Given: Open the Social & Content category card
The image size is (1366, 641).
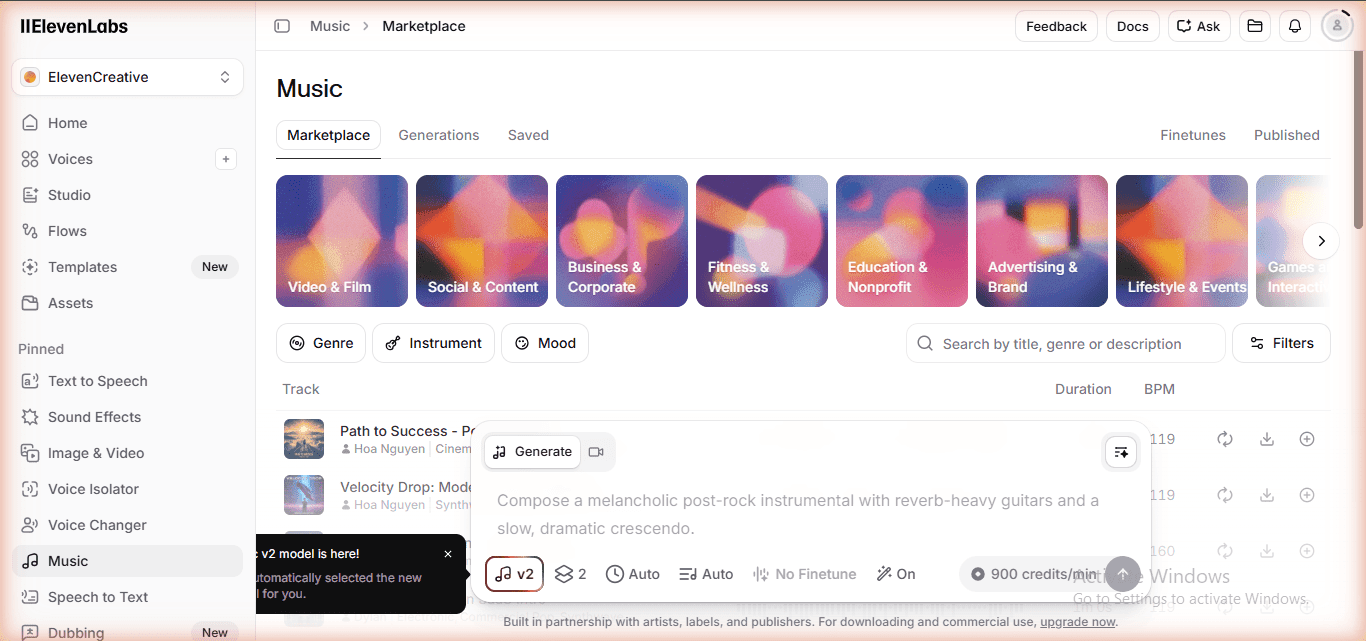Looking at the screenshot, I should click(482, 241).
